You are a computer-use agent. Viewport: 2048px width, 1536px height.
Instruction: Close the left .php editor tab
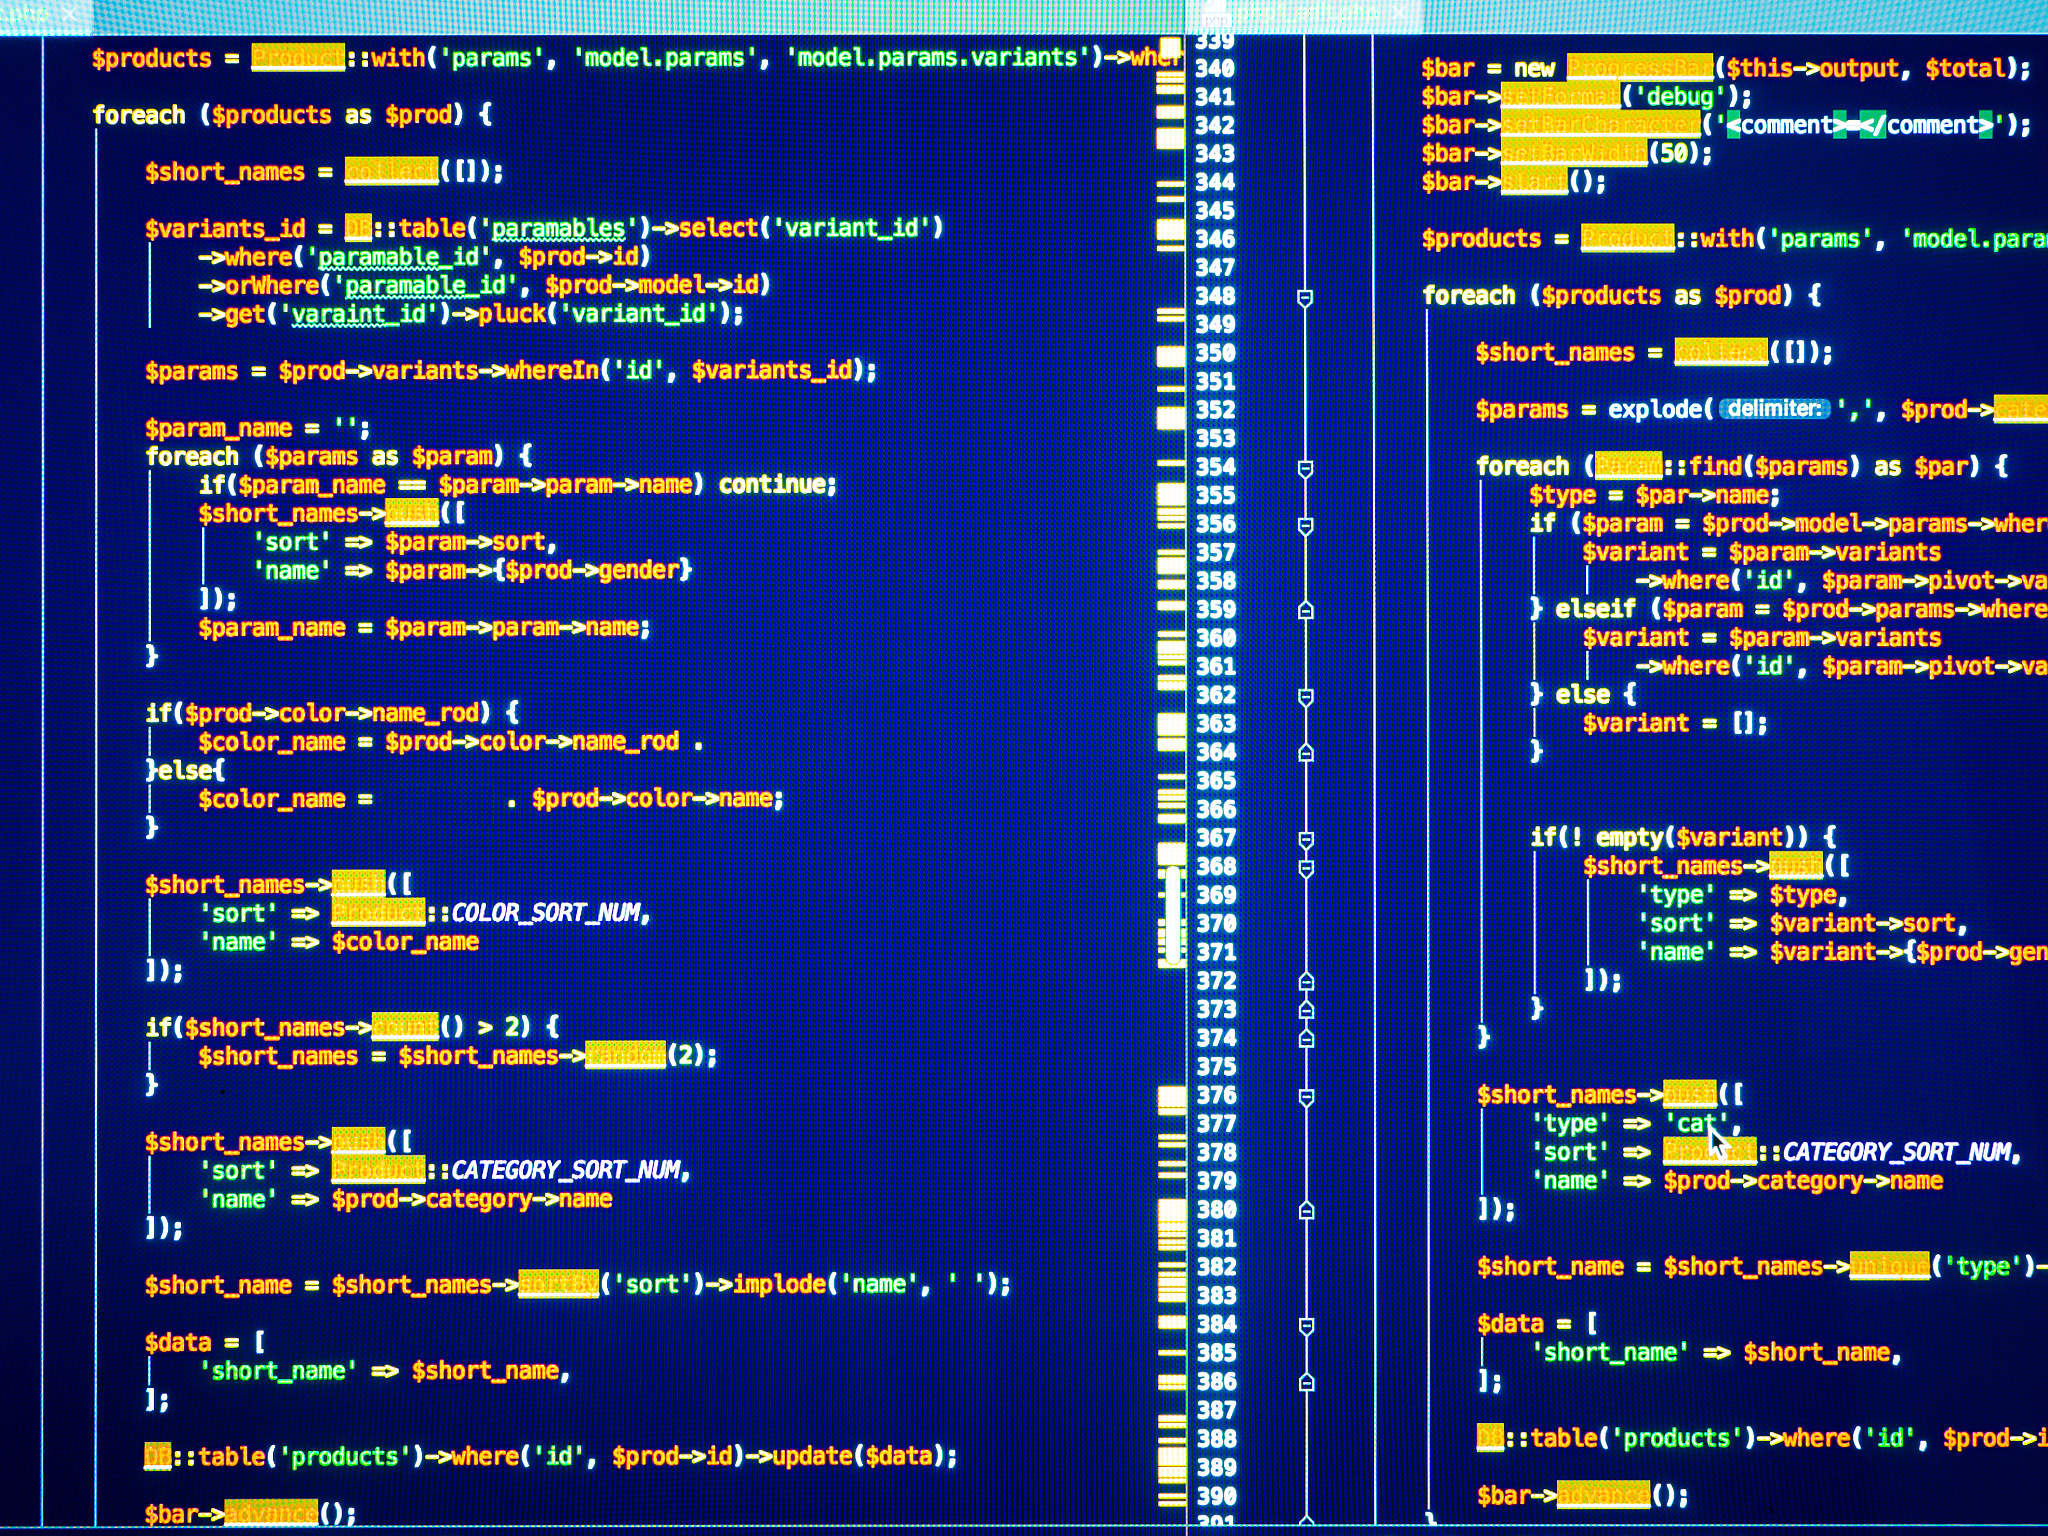69,14
